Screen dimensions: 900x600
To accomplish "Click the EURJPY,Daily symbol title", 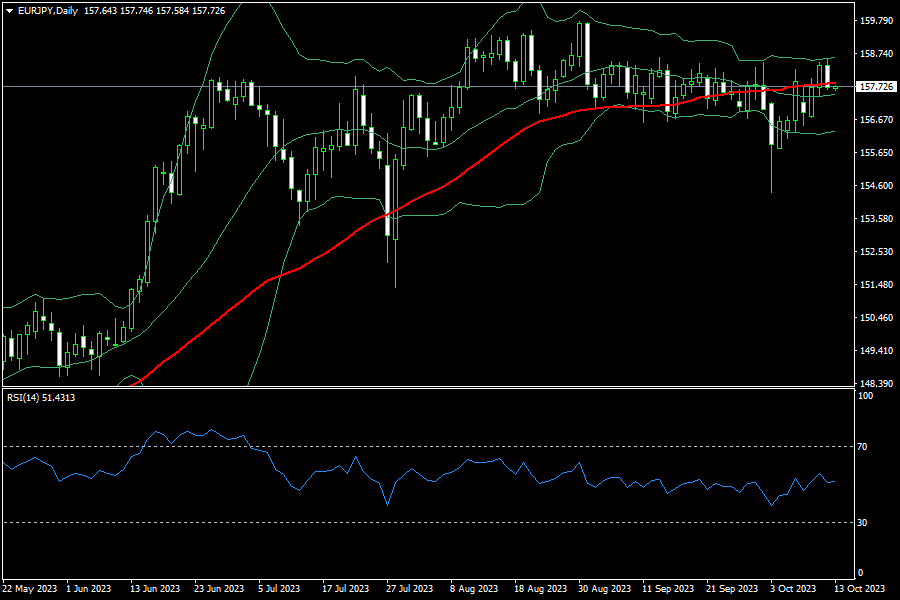I will click(48, 10).
